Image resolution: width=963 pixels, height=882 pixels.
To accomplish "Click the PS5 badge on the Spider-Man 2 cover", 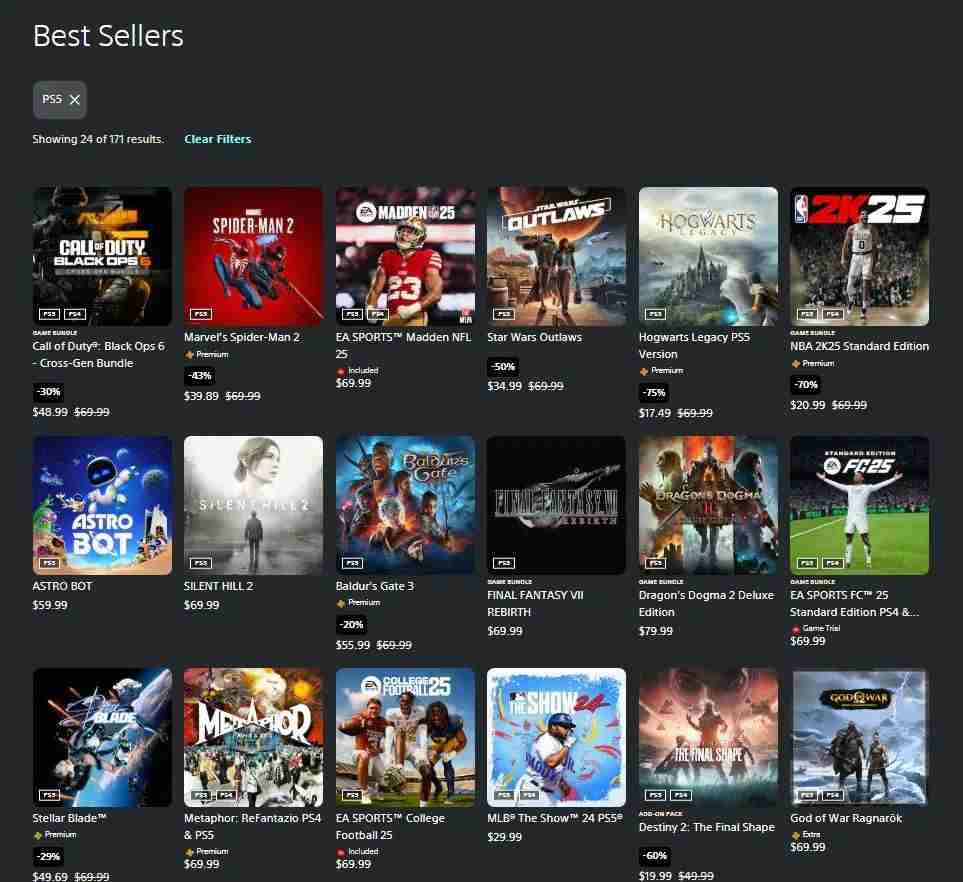I will click(x=201, y=314).
